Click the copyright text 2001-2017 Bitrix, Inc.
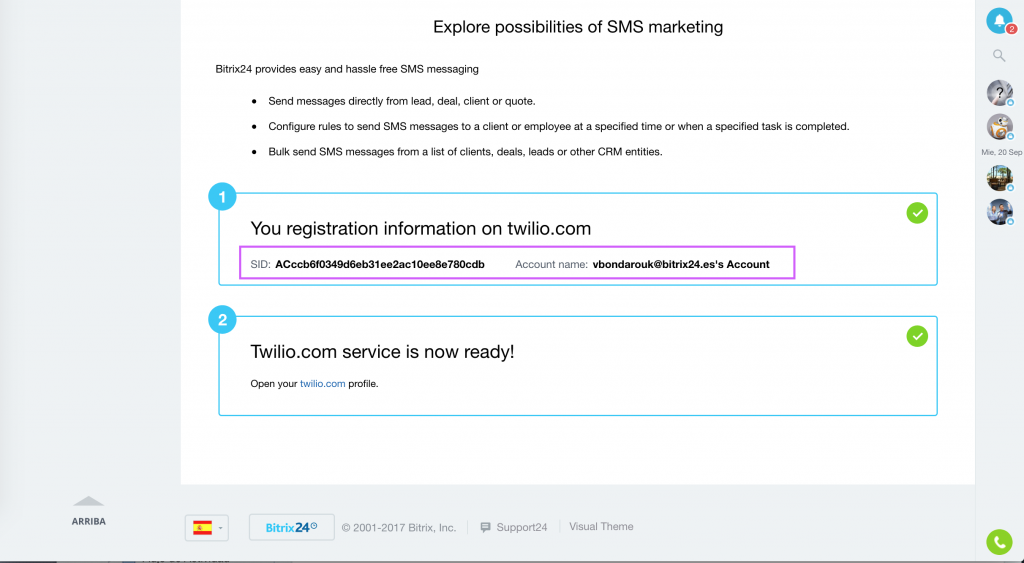 (x=398, y=528)
